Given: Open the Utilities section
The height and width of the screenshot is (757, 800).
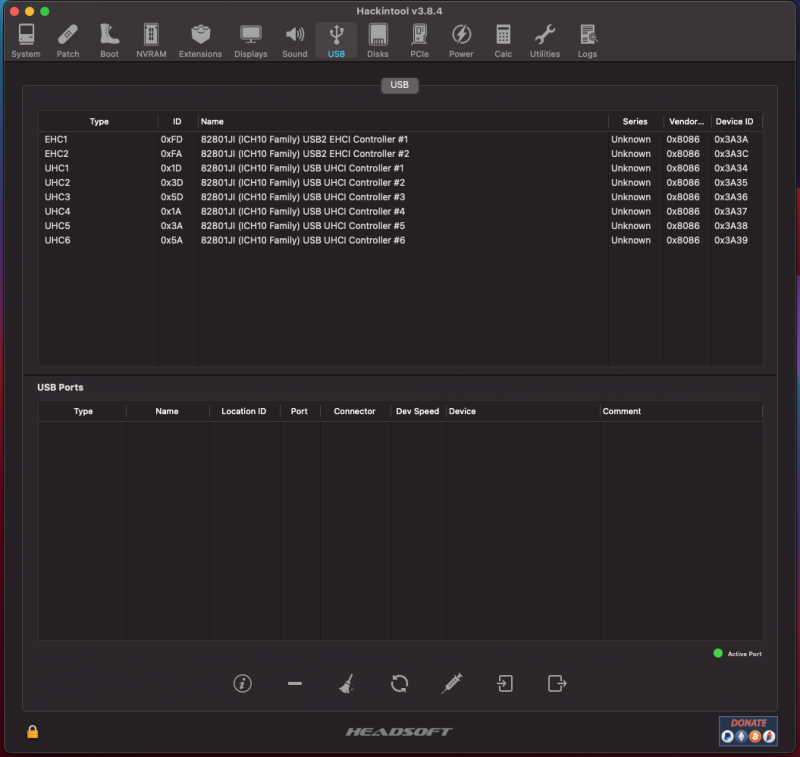Looking at the screenshot, I should coord(544,41).
